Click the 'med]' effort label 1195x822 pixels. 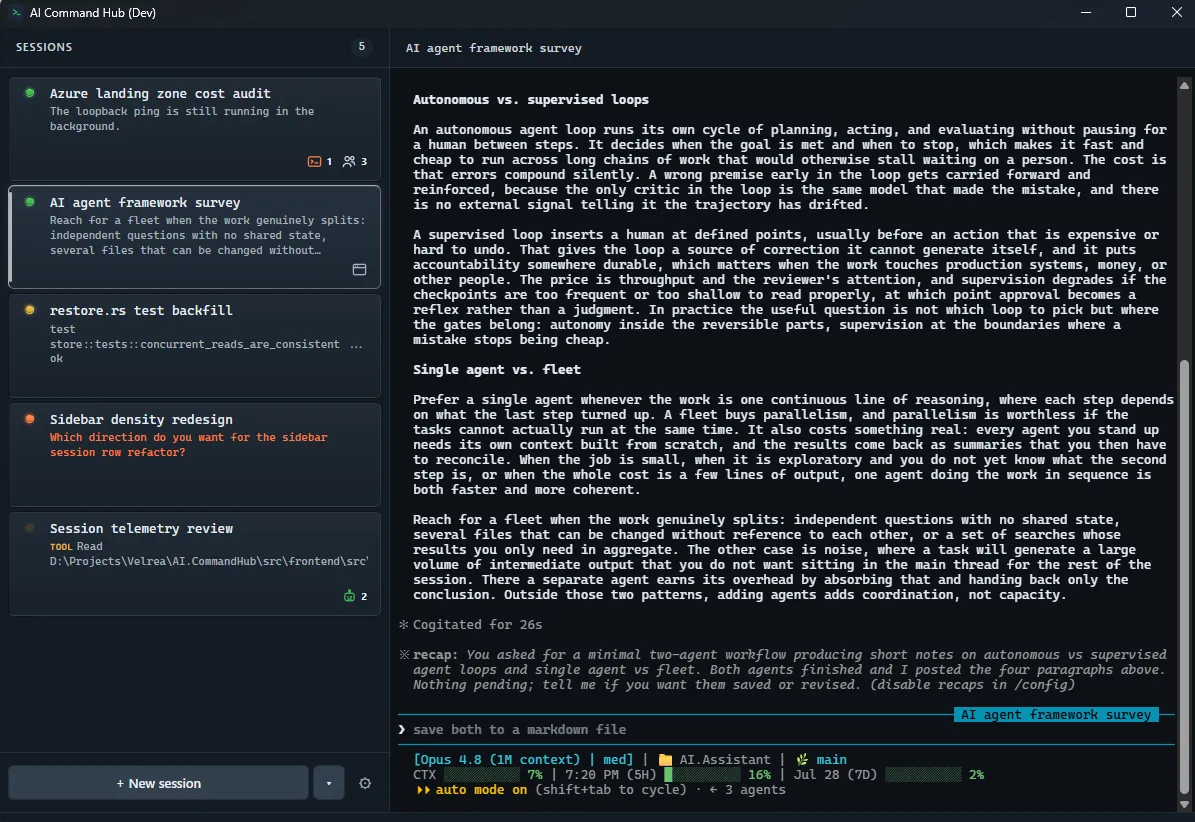pyautogui.click(x=618, y=760)
